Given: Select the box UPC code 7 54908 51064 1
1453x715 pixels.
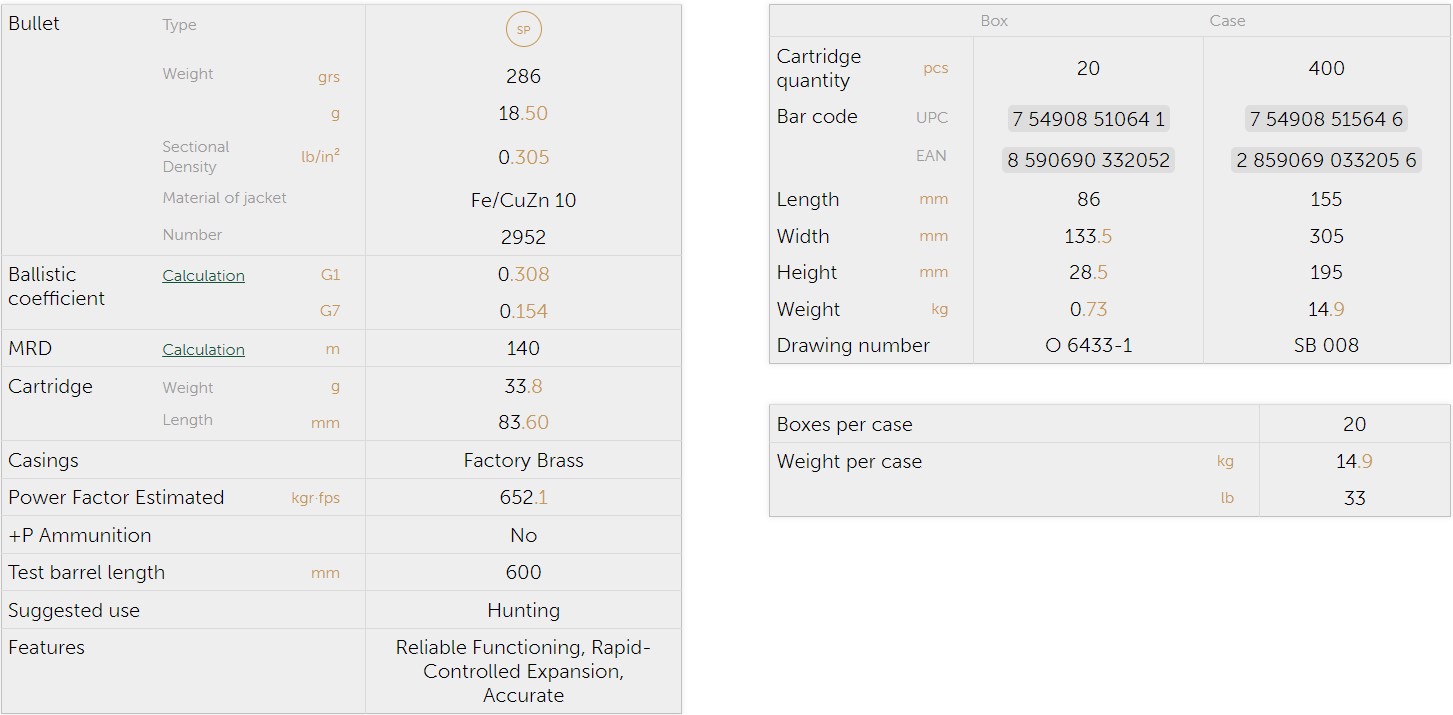Looking at the screenshot, I should click(1088, 119).
